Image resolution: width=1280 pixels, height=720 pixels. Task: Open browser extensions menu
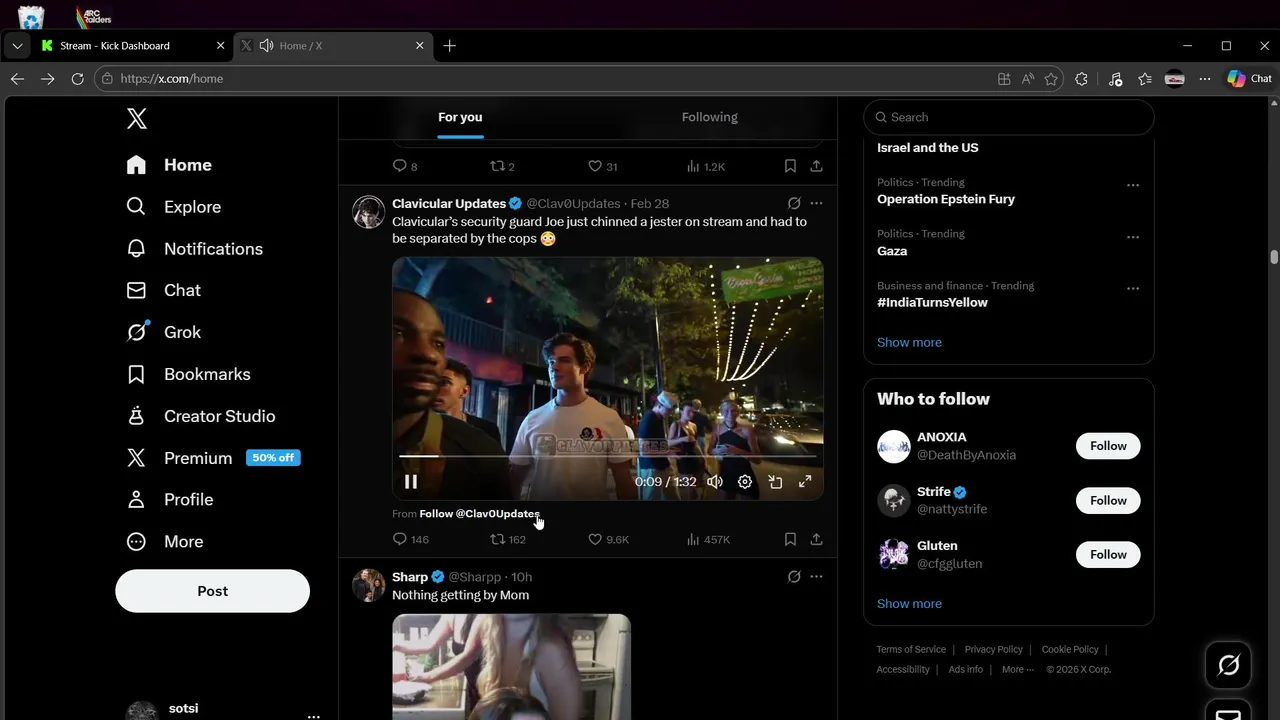tap(1081, 79)
